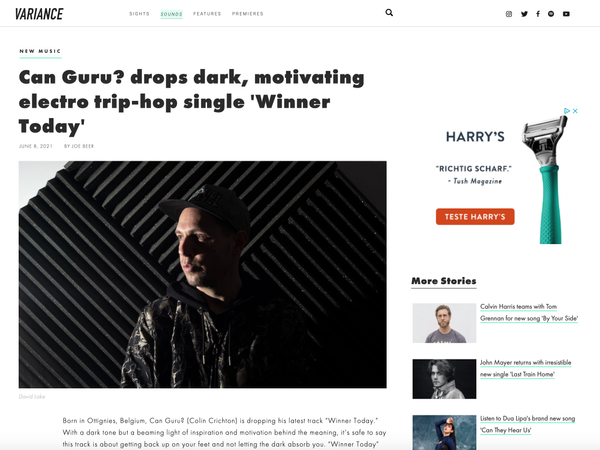This screenshot has width=600, height=450.
Task: Open the New Music category link
Action: 40,51
